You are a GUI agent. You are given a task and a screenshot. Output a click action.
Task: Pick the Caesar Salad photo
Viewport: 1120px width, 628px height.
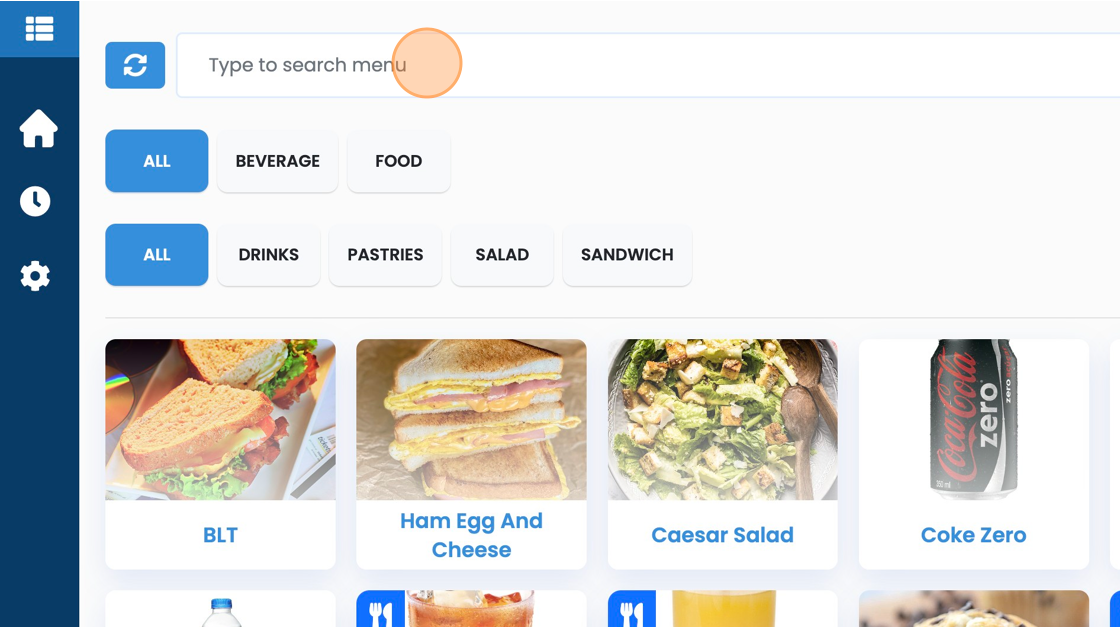coord(722,420)
